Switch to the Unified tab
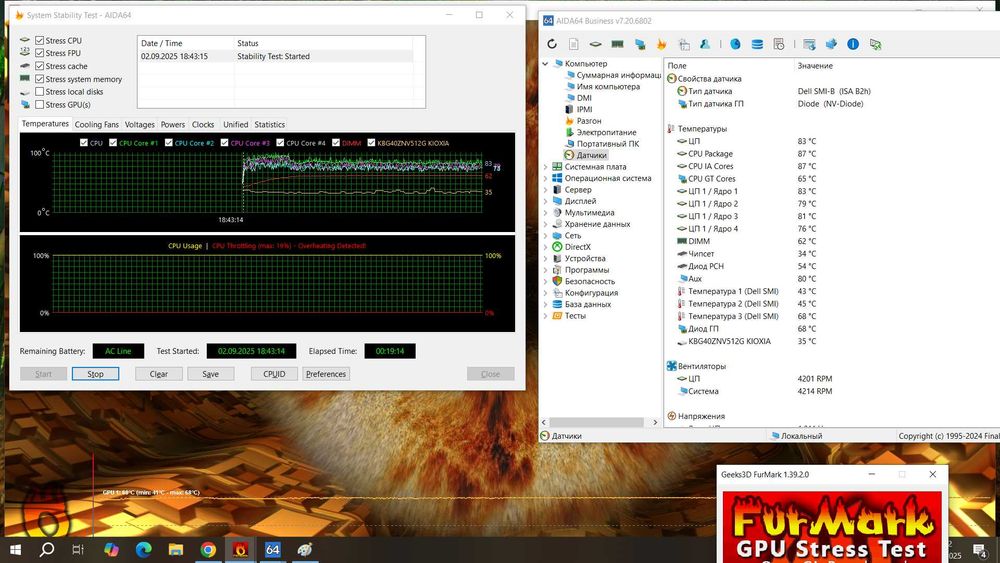This screenshot has width=1000, height=563. [x=235, y=124]
